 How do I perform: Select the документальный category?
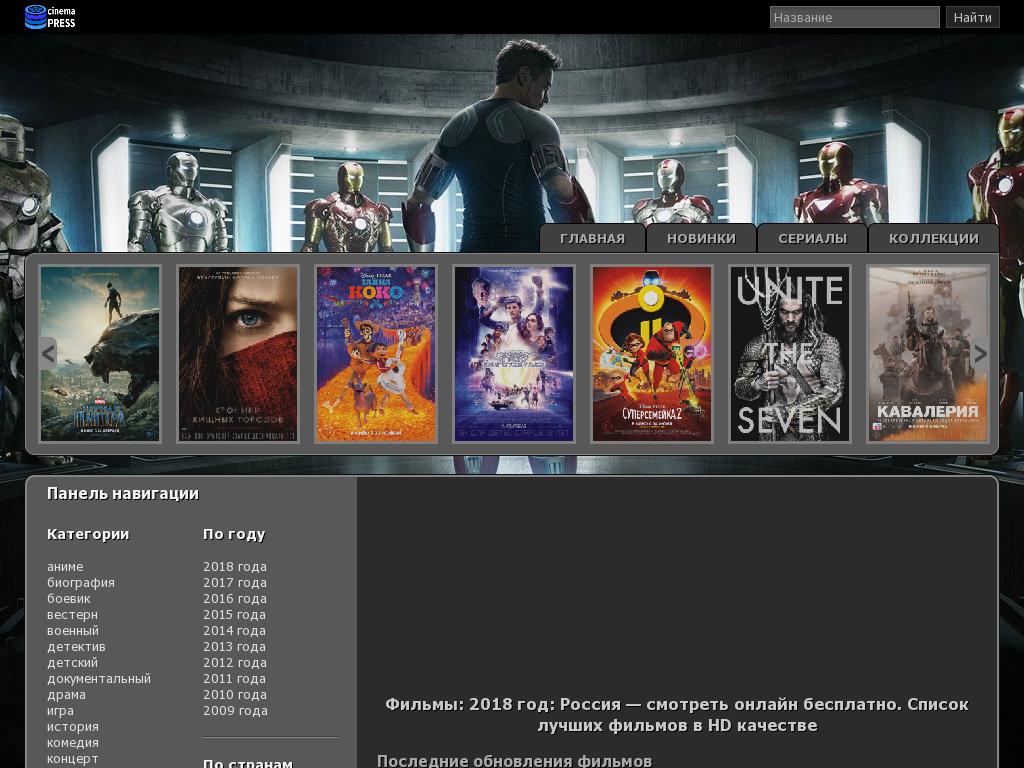(99, 679)
